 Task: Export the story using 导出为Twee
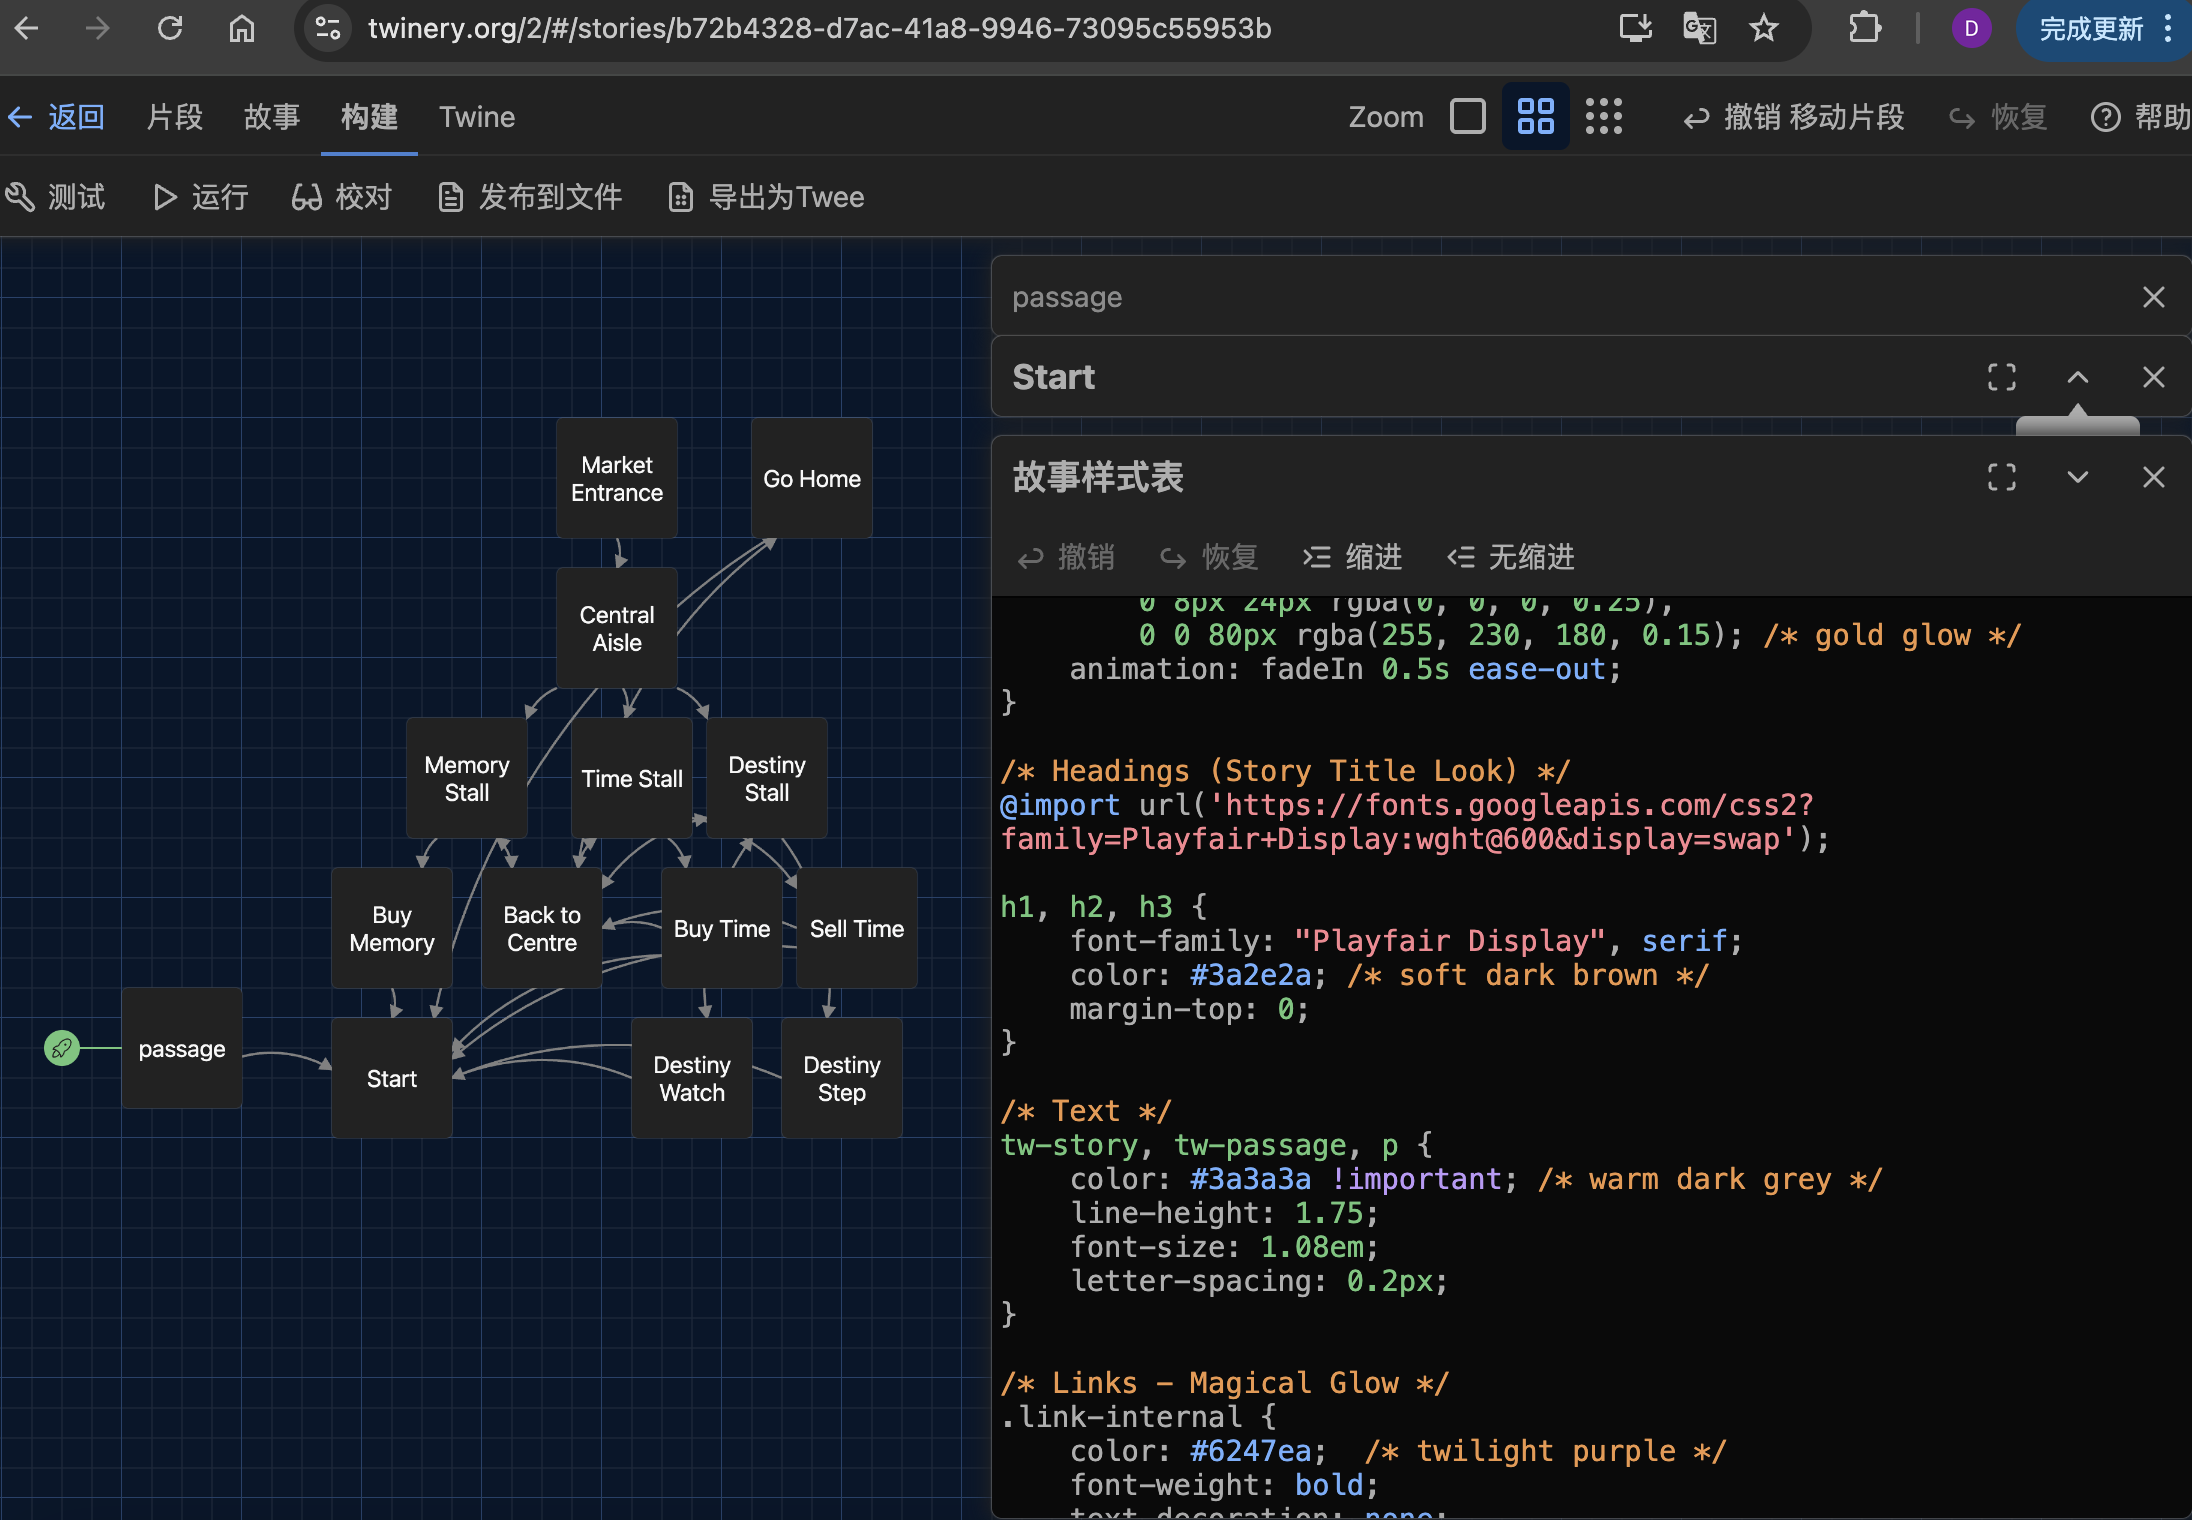coord(765,197)
